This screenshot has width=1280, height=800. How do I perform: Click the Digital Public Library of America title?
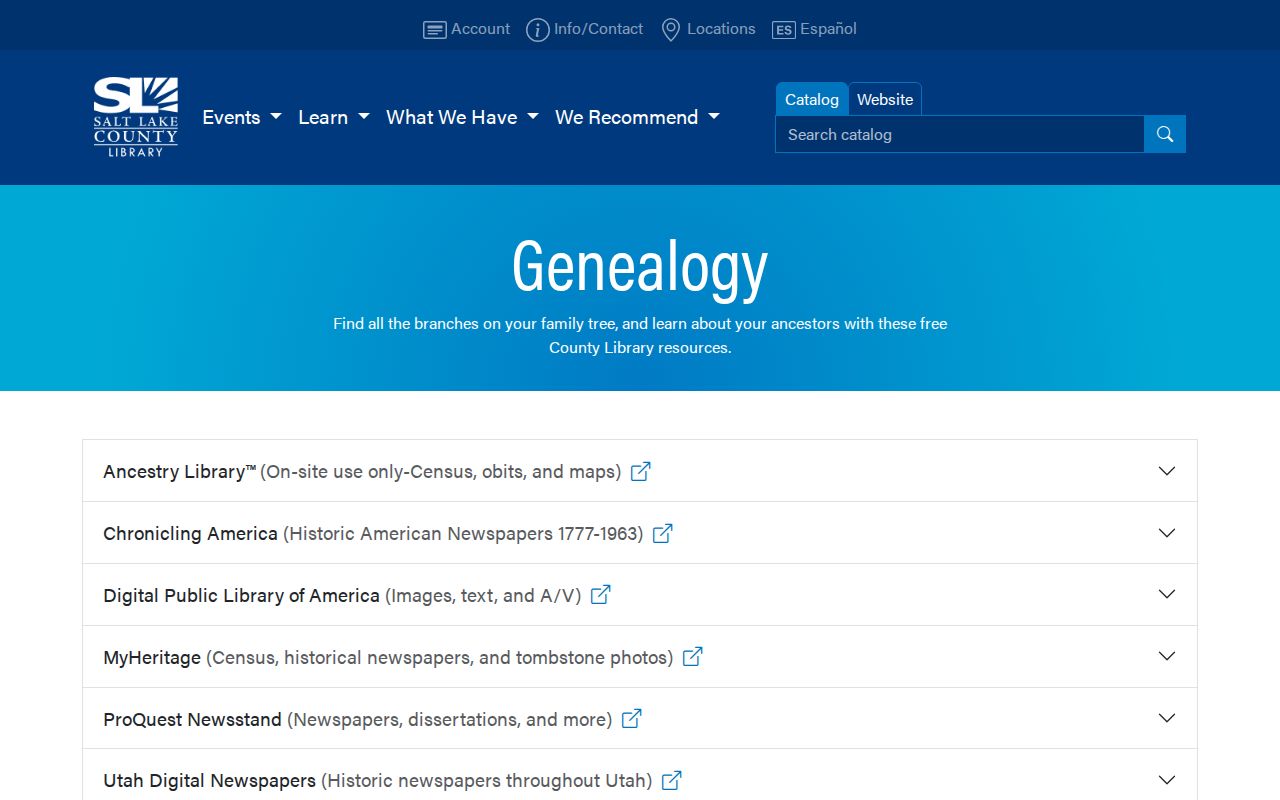241,595
